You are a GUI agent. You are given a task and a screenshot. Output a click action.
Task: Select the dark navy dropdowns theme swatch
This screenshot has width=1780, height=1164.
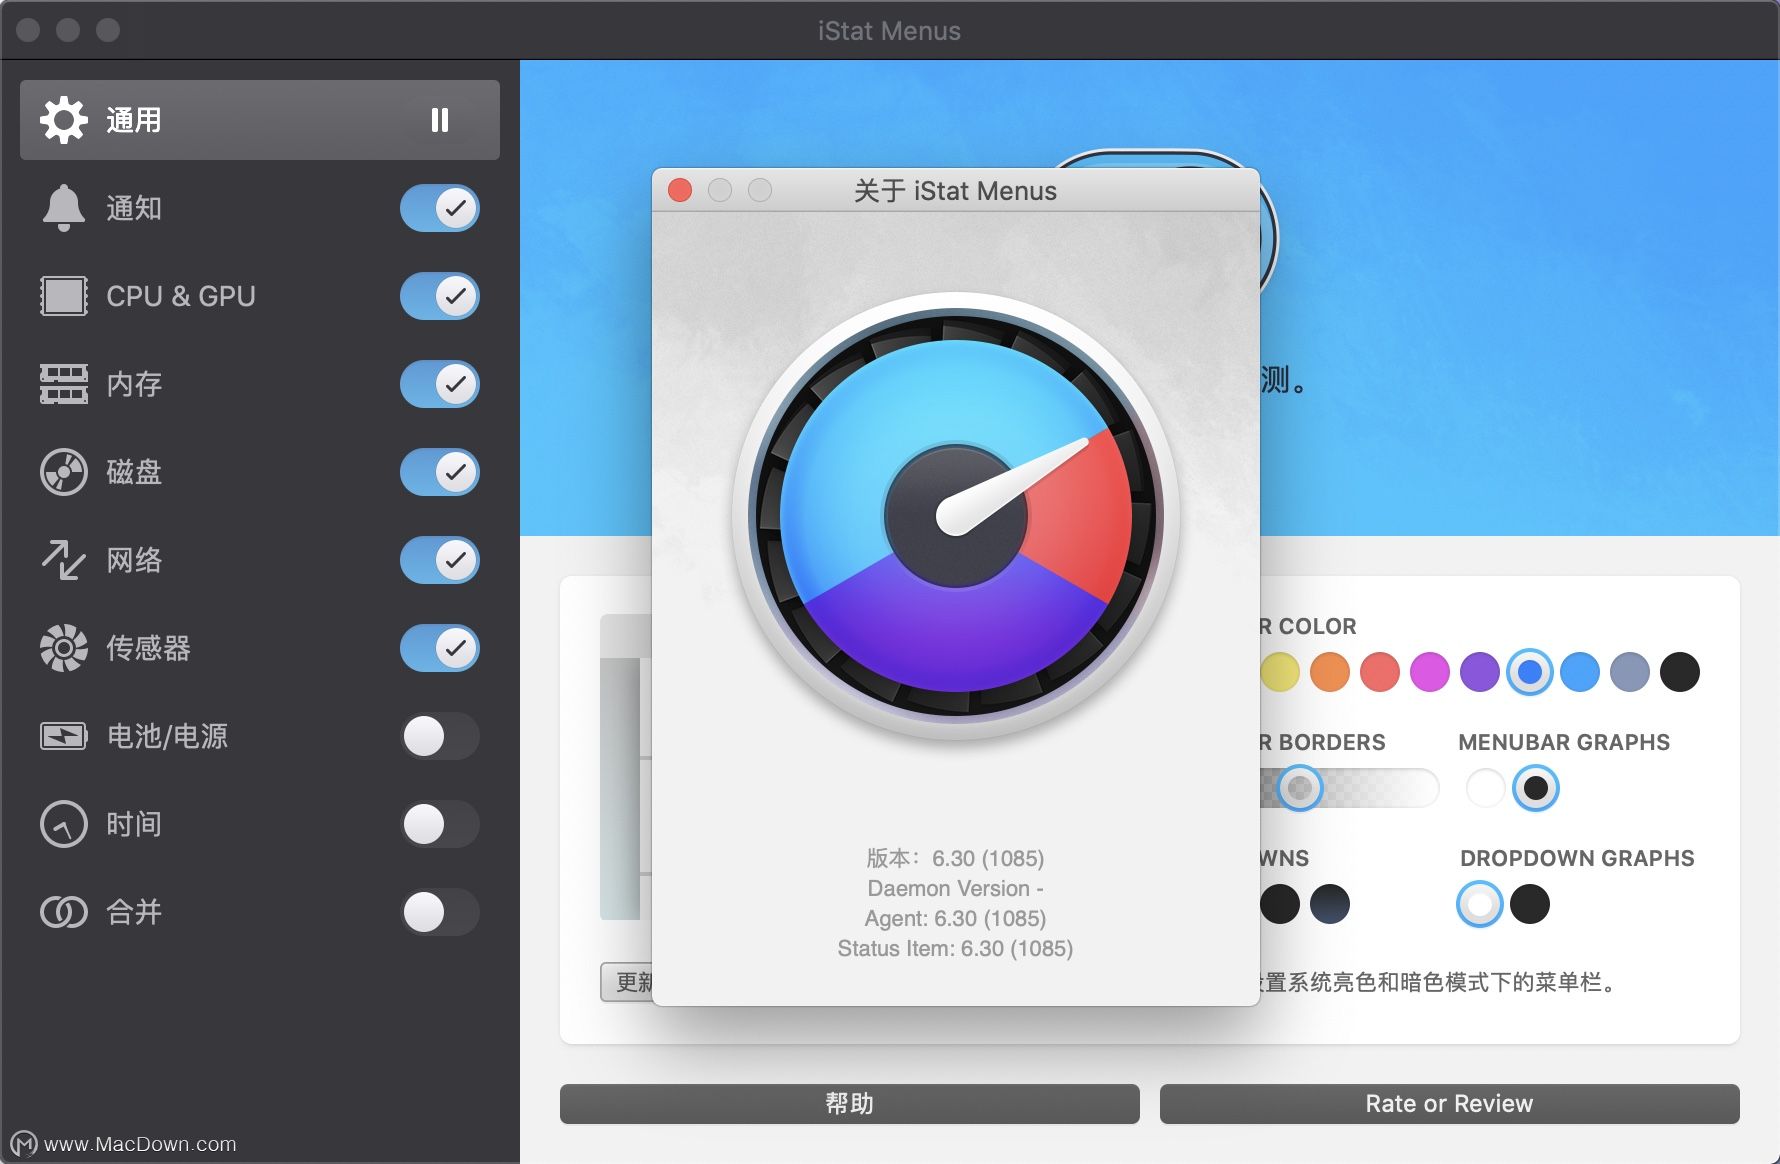click(x=1330, y=904)
